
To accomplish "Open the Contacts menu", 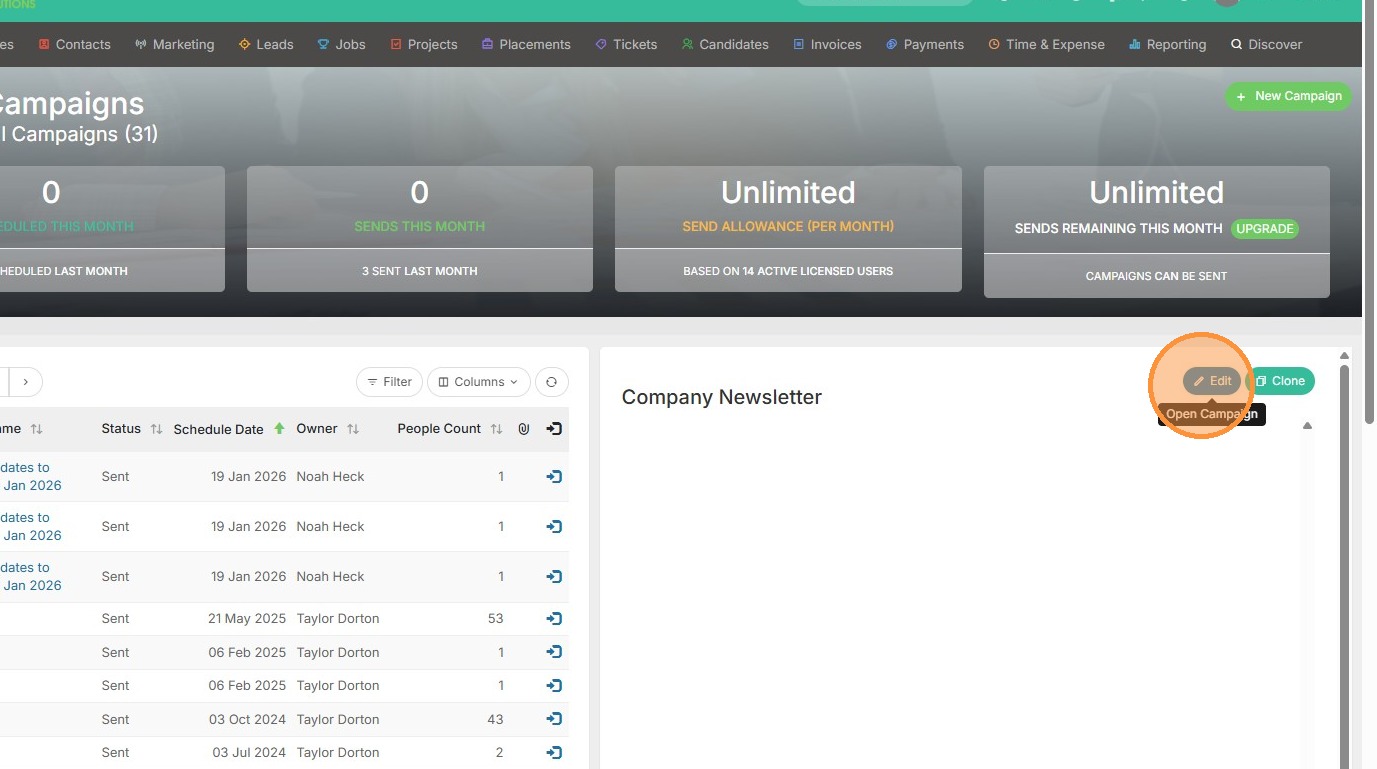I will [74, 44].
